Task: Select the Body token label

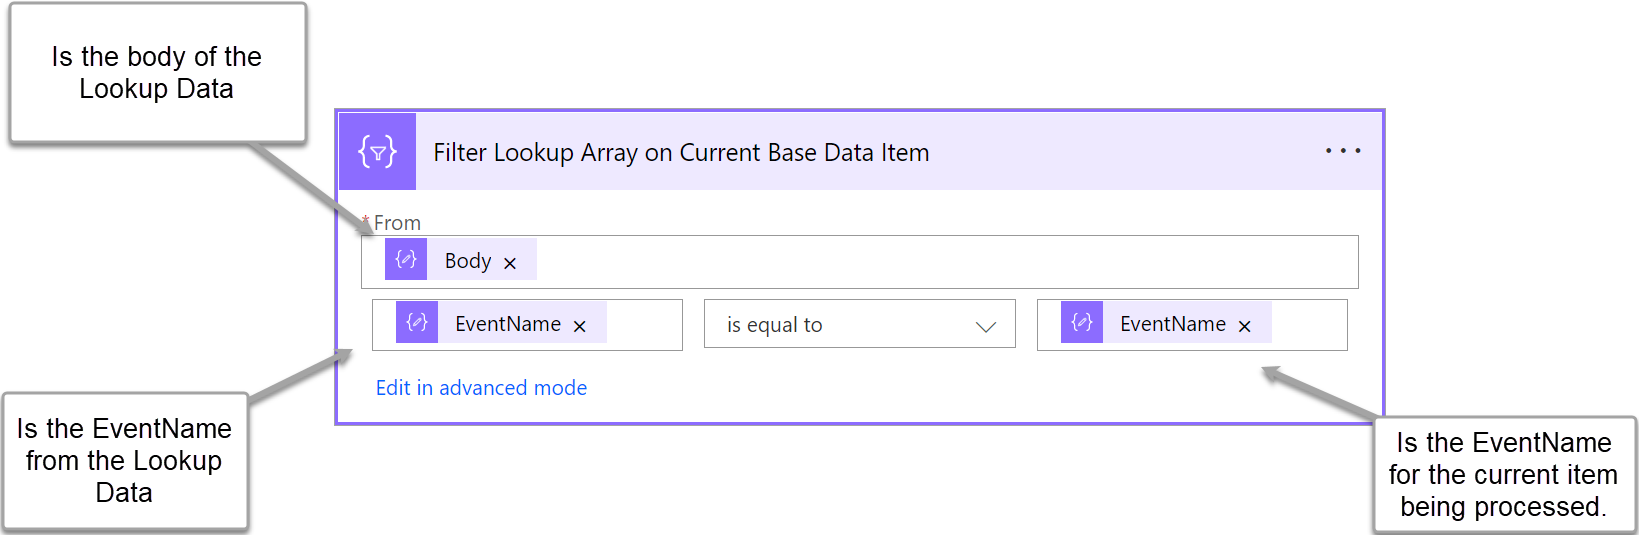Action: 467,261
